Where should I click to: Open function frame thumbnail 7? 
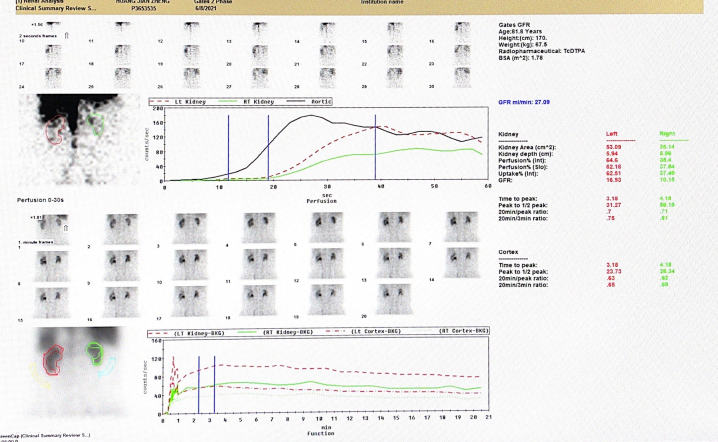point(462,226)
